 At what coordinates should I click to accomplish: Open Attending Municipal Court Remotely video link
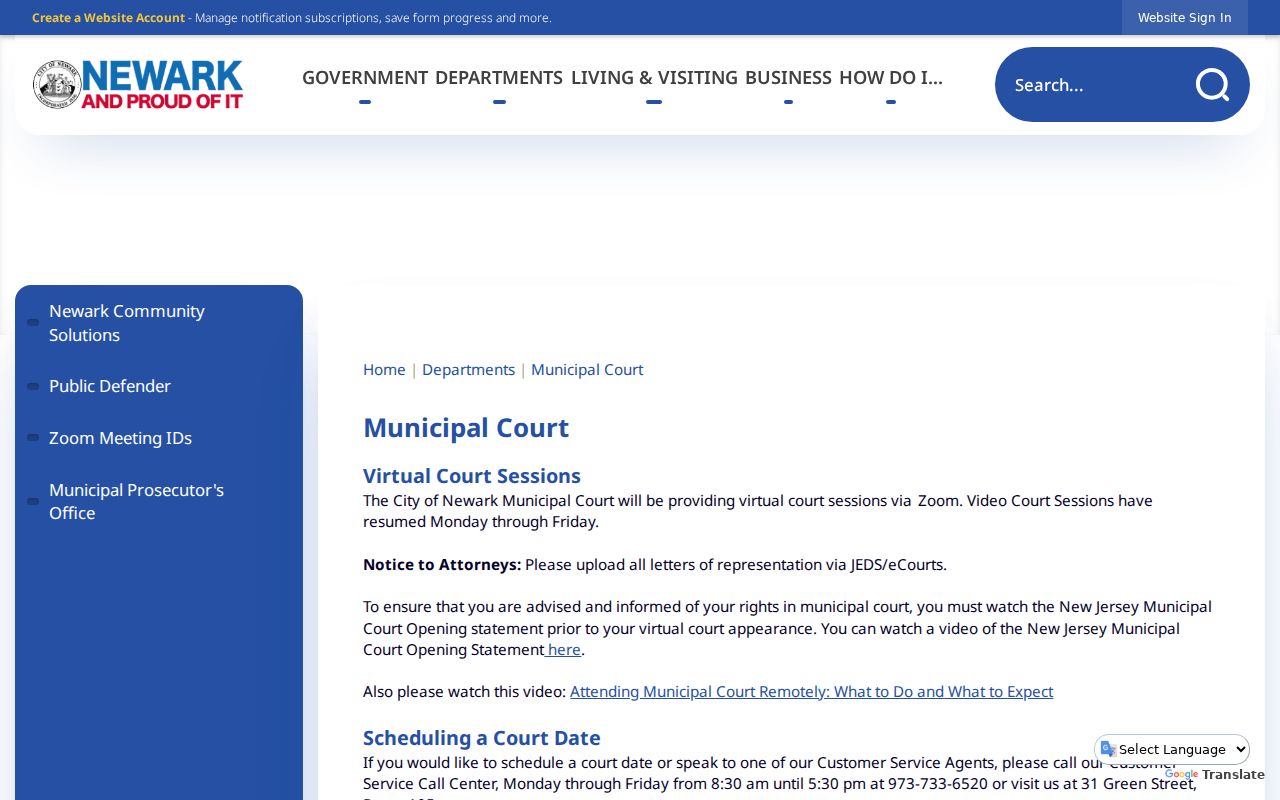811,692
